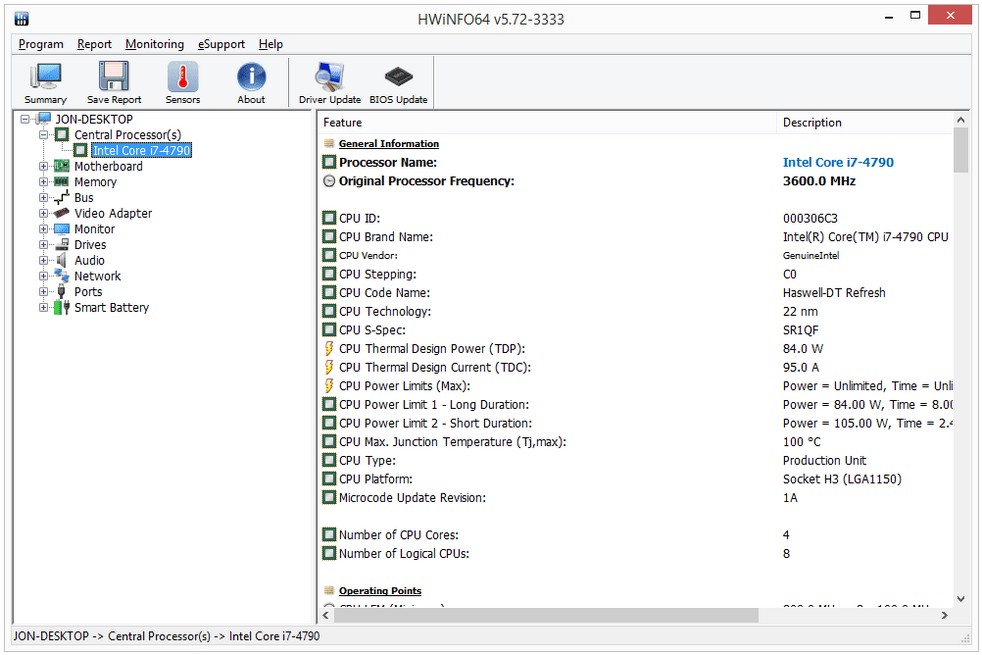Click the horizontal scrollbar right arrow
This screenshot has height=655, width=982.
pos(944,615)
